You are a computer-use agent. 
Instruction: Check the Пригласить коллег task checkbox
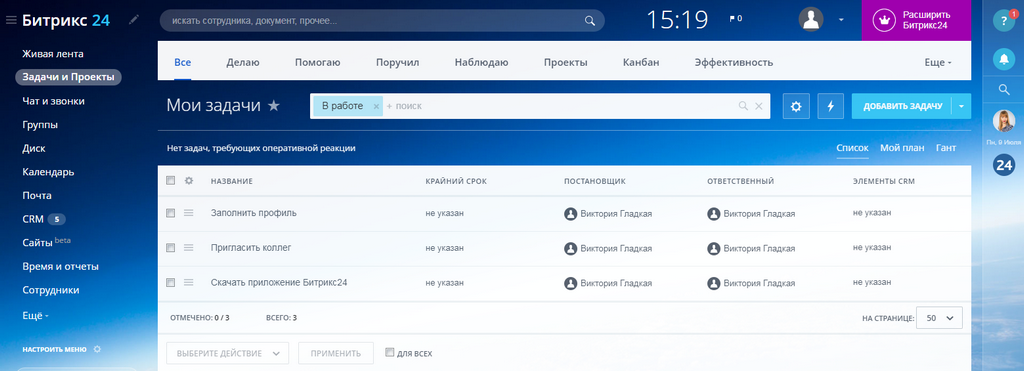tap(170, 248)
